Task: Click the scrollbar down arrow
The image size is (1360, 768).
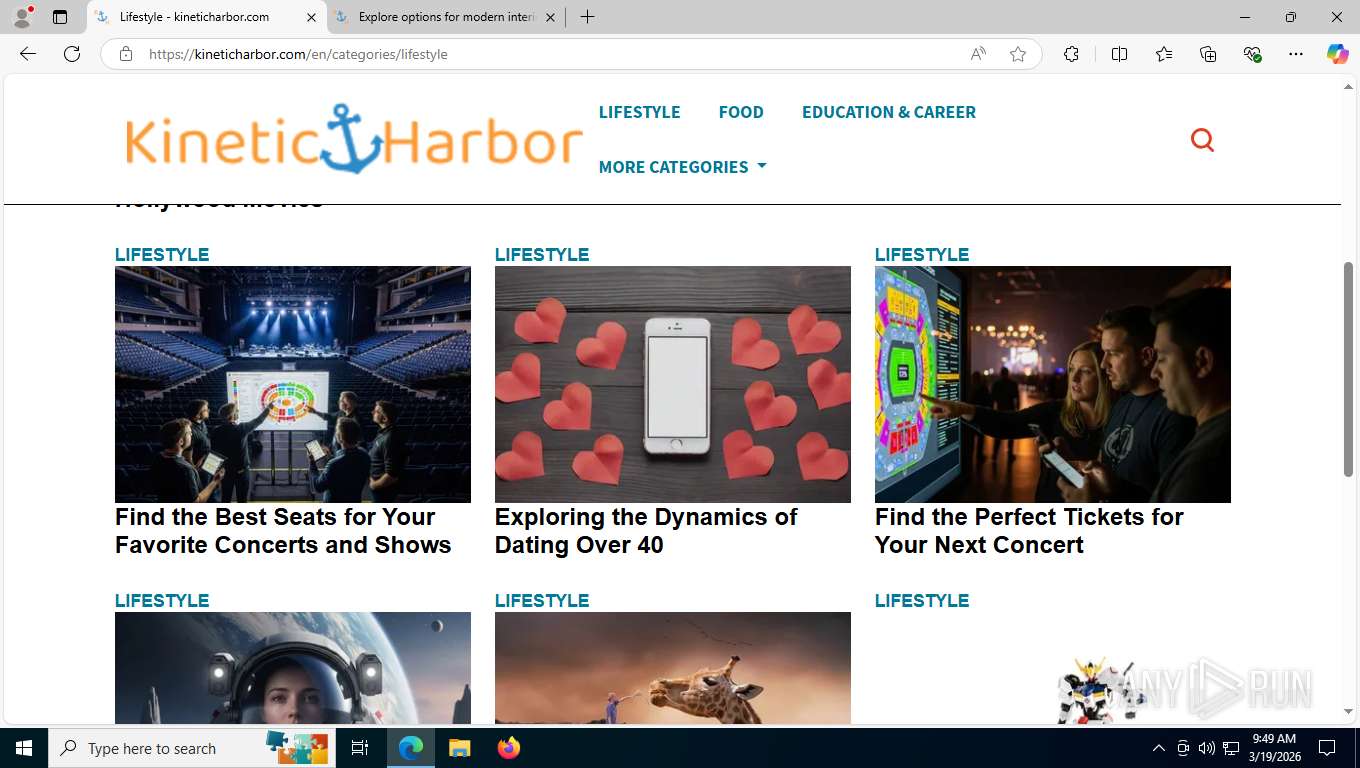Action: pyautogui.click(x=1348, y=712)
